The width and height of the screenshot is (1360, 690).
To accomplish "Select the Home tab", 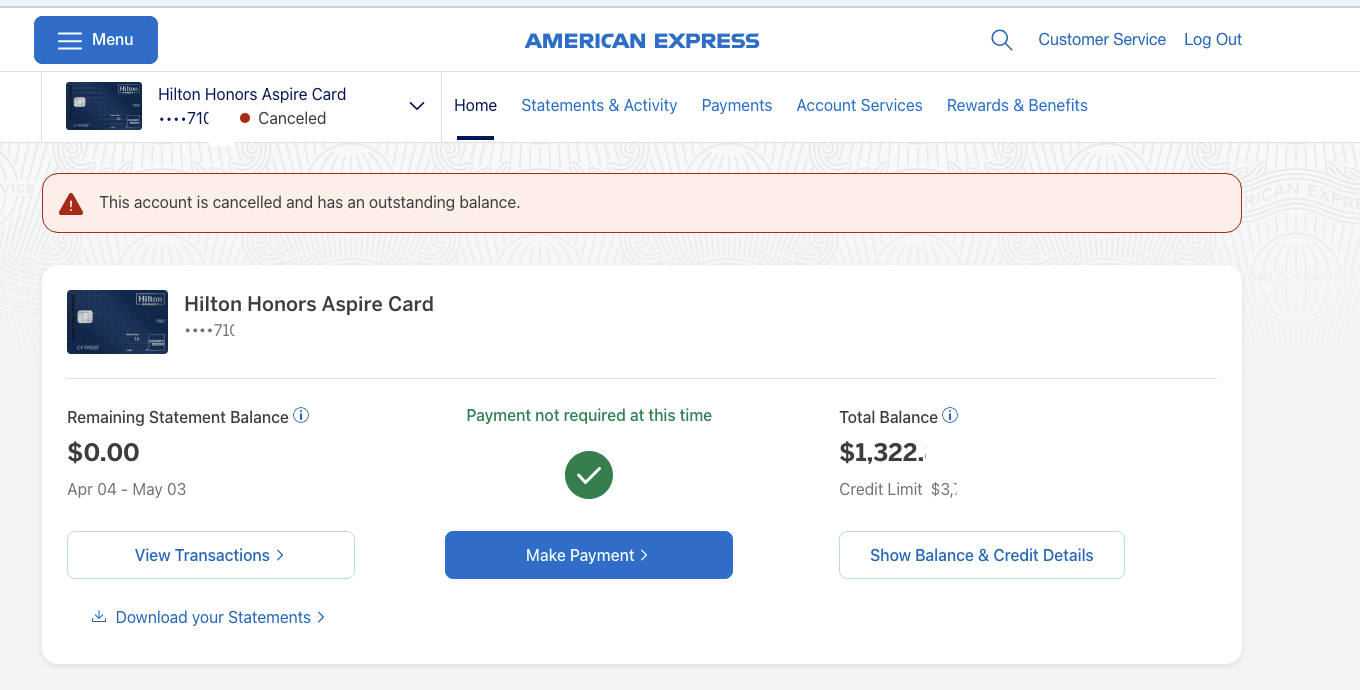I will 475,105.
